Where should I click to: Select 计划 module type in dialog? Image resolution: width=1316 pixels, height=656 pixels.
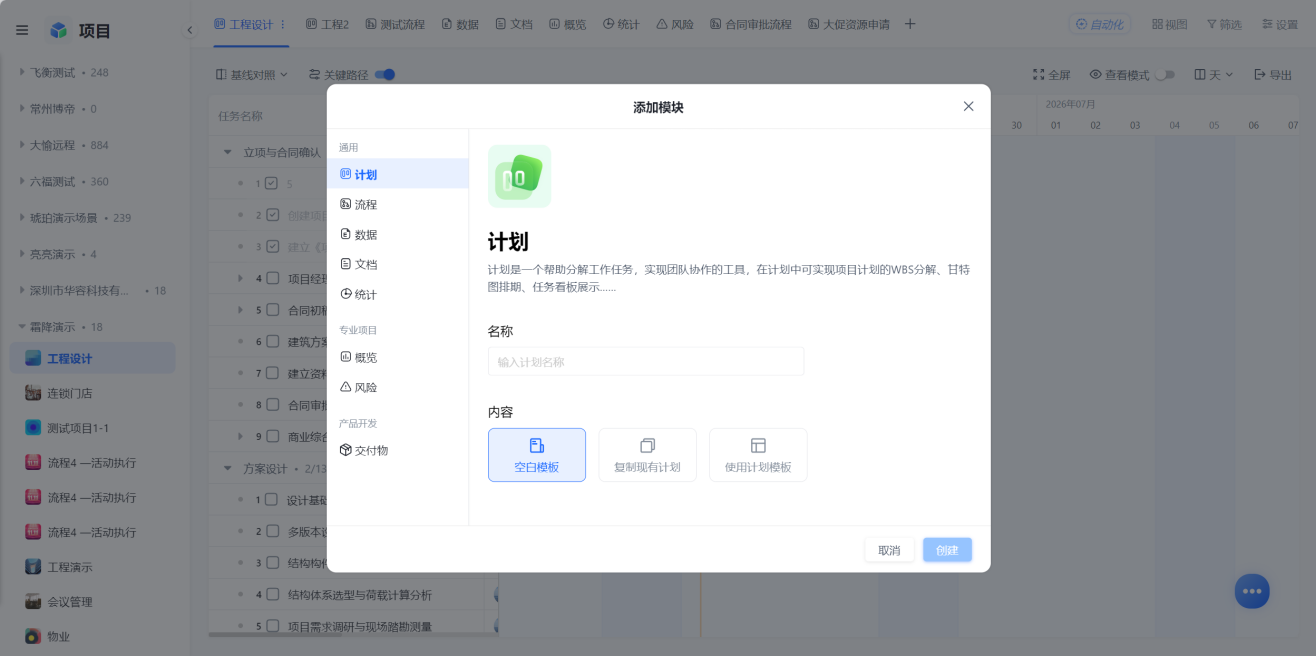pyautogui.click(x=398, y=174)
